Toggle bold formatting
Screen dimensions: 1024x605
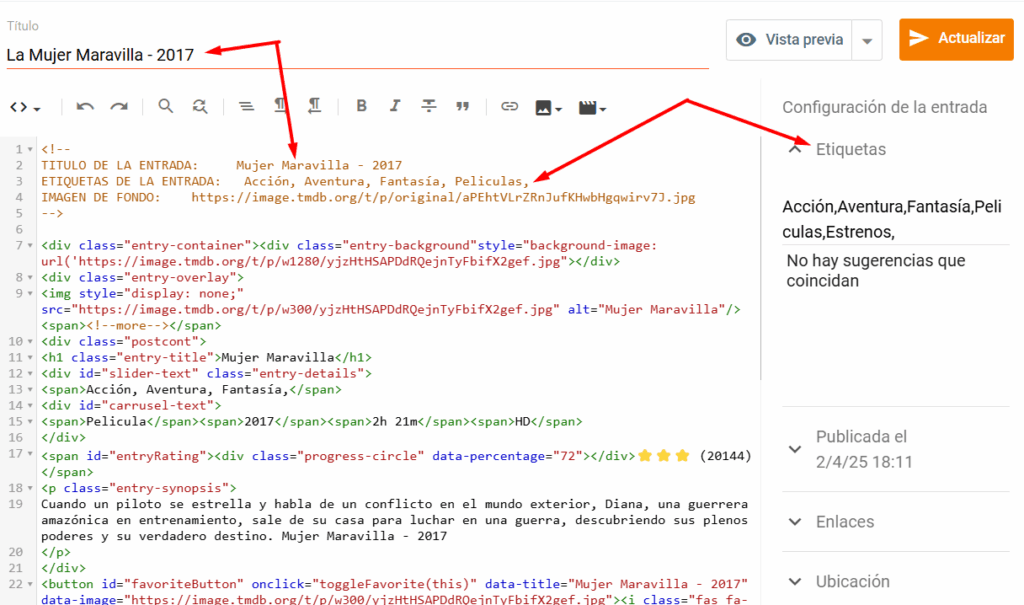(361, 106)
